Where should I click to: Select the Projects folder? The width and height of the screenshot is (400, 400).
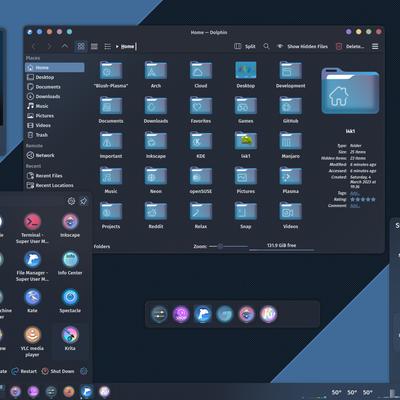[x=111, y=215]
